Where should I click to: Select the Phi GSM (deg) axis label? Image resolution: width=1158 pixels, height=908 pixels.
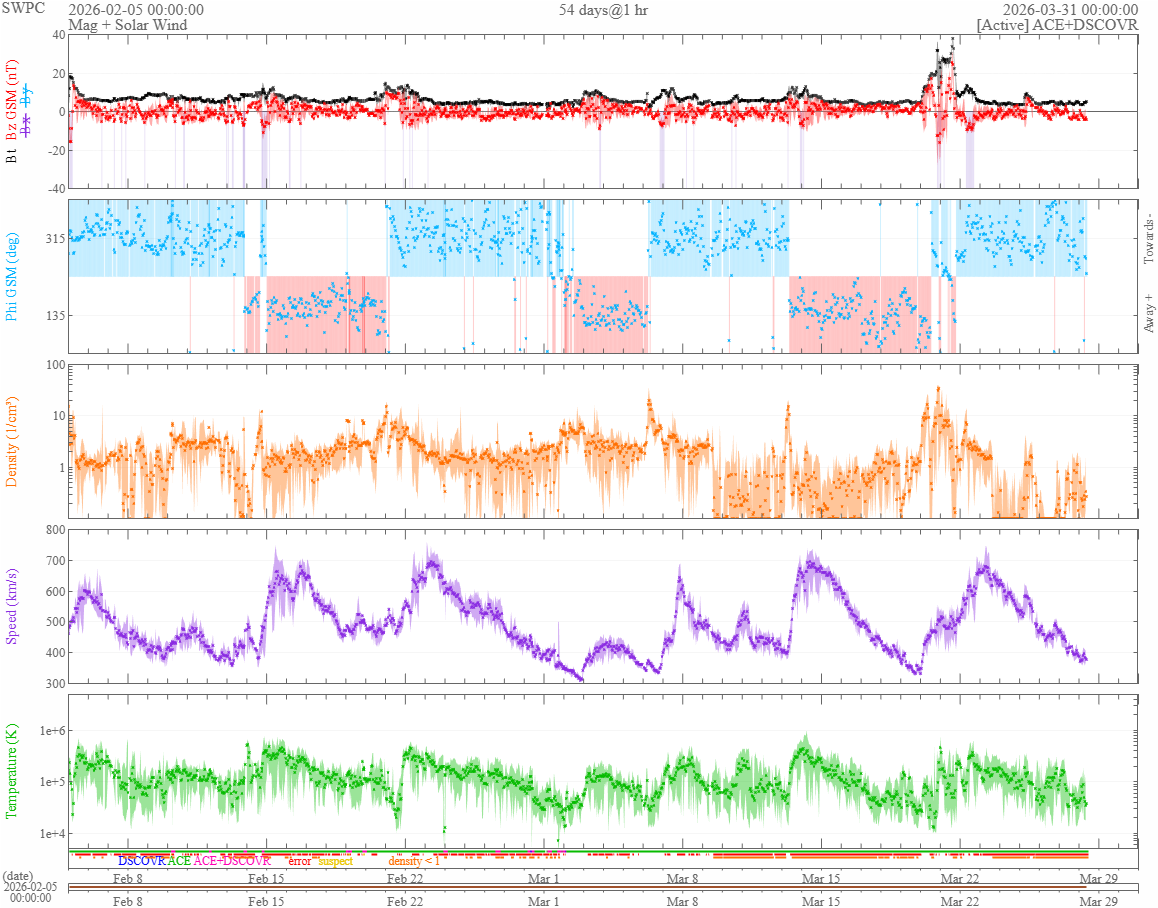pos(12,276)
